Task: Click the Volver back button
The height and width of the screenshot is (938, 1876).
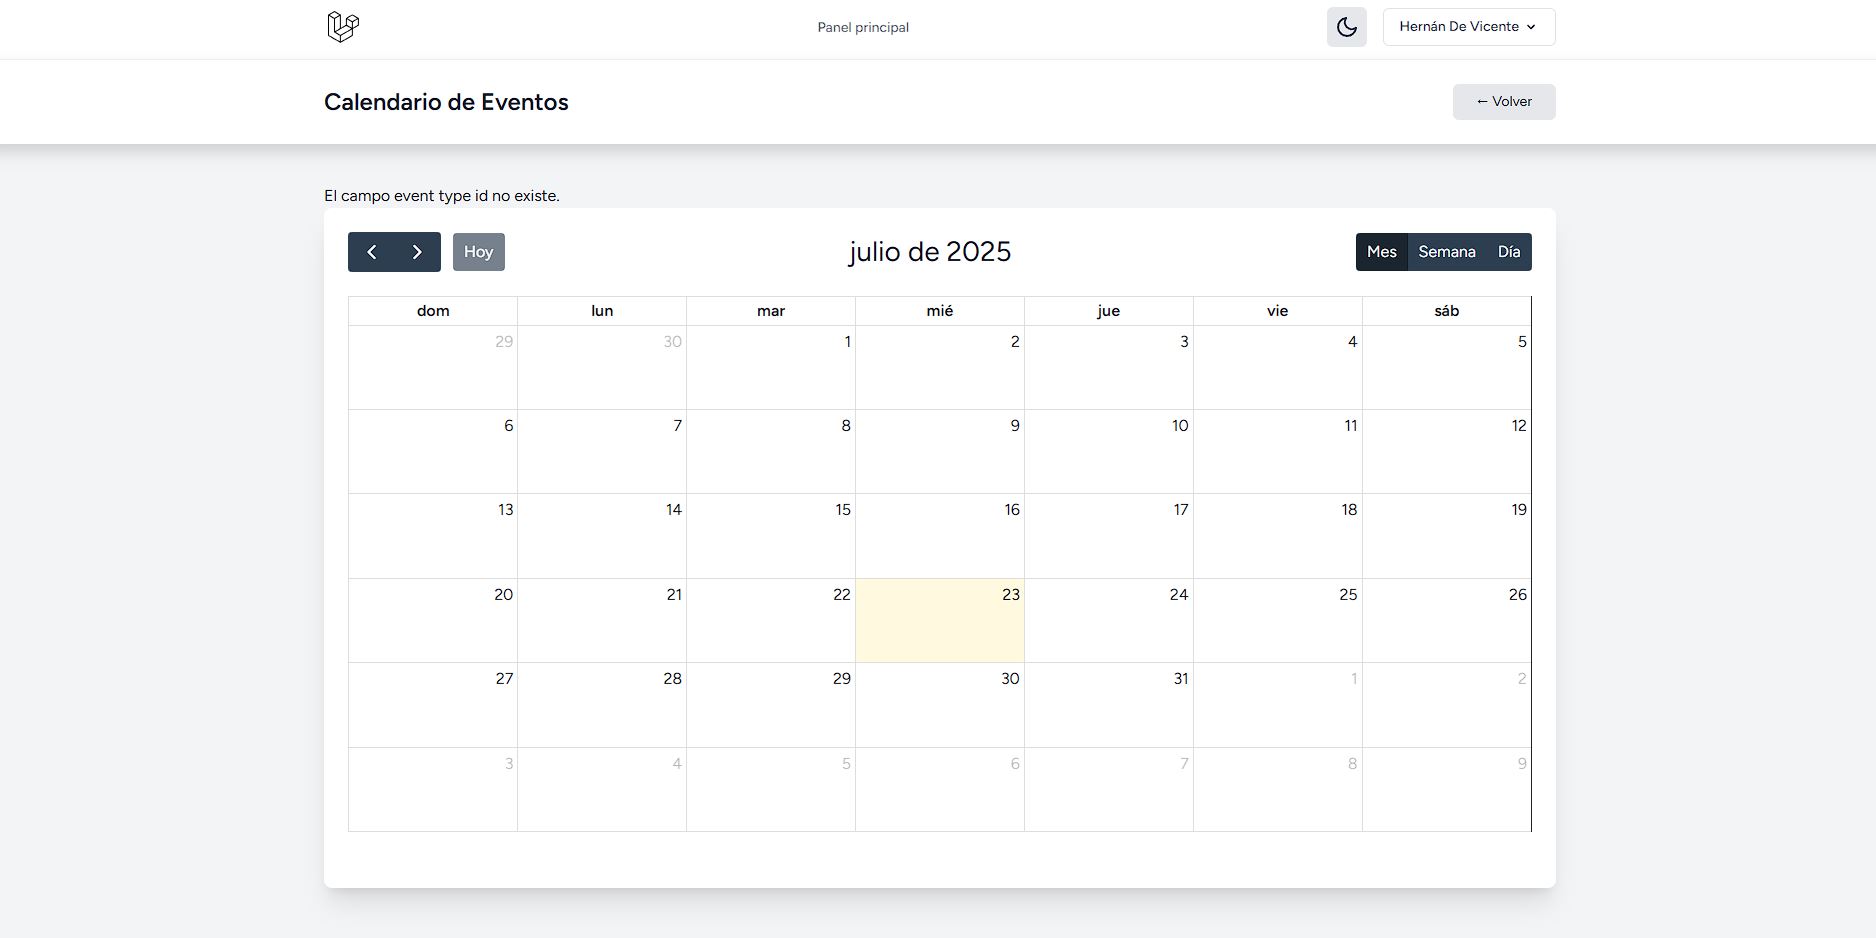Action: click(1503, 102)
